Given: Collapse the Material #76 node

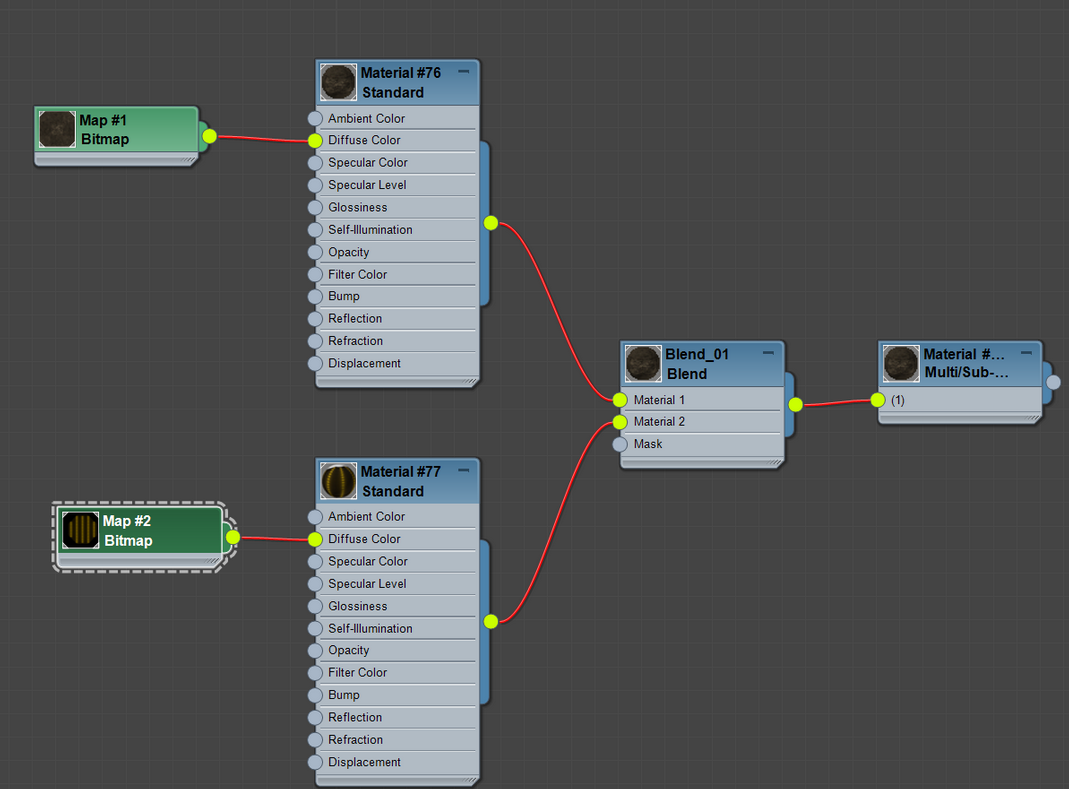Looking at the screenshot, I should click(462, 71).
